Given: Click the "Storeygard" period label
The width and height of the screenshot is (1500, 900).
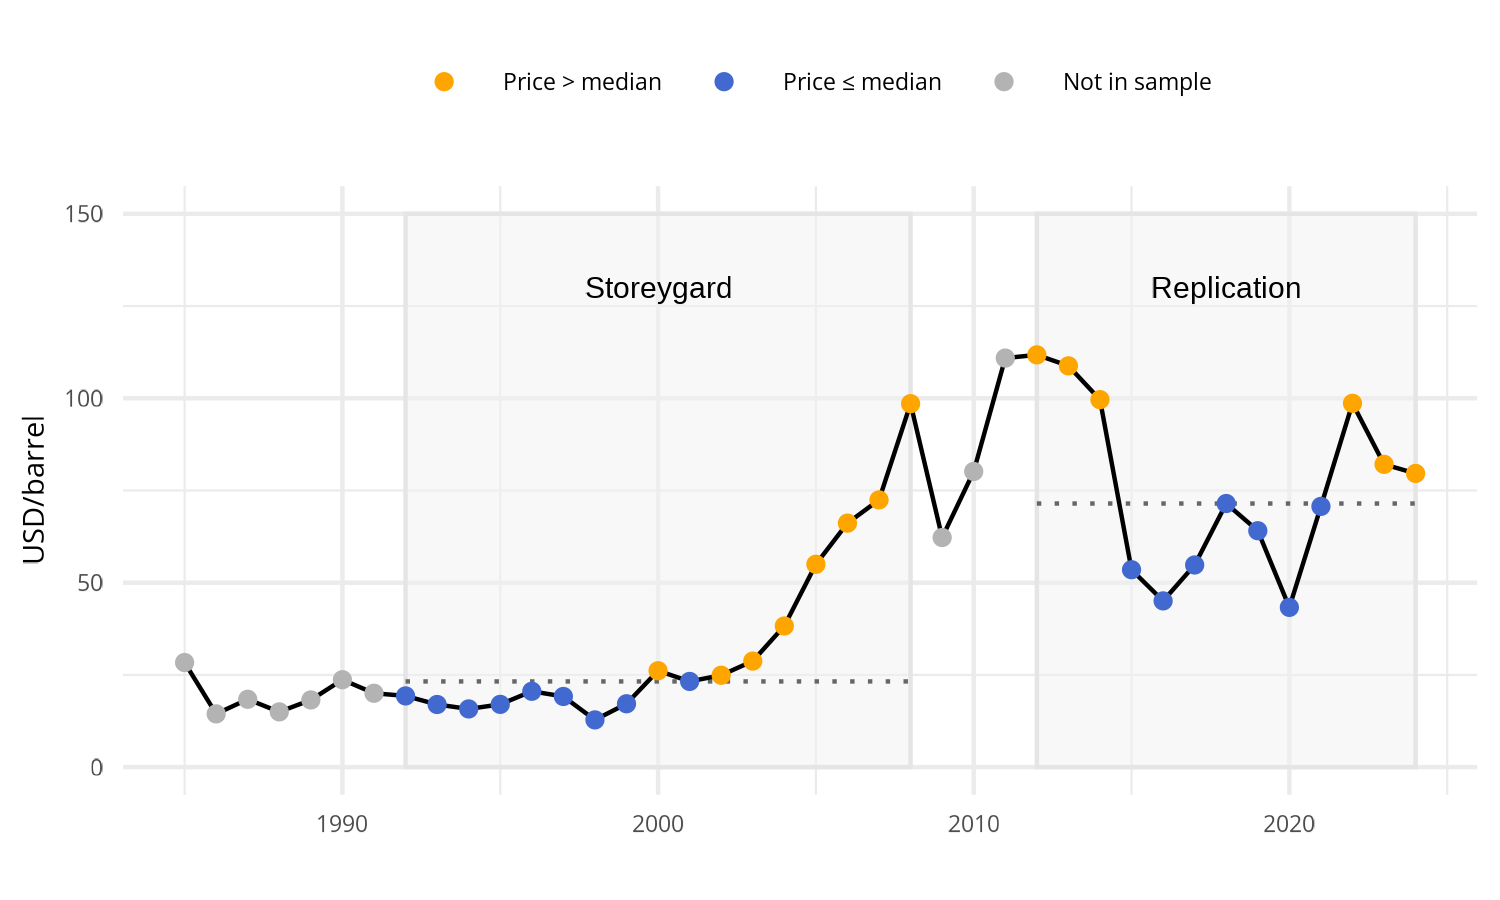Looking at the screenshot, I should (x=658, y=288).
